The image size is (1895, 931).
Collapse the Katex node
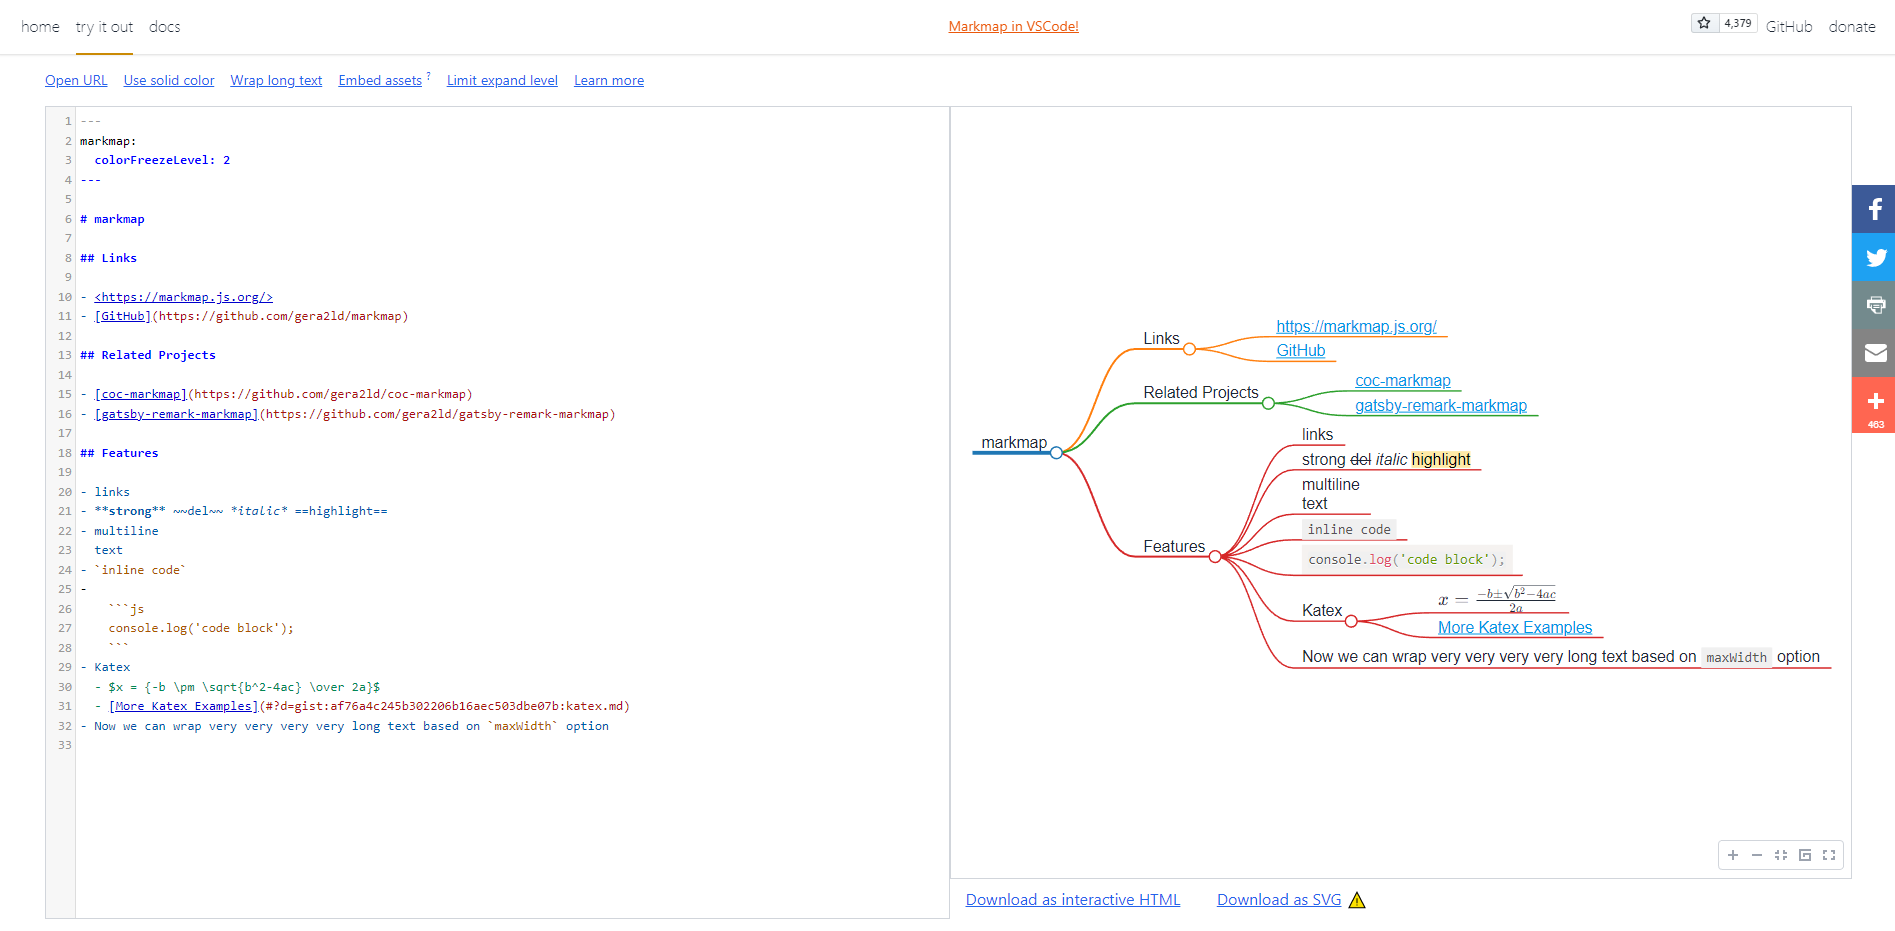click(x=1351, y=621)
